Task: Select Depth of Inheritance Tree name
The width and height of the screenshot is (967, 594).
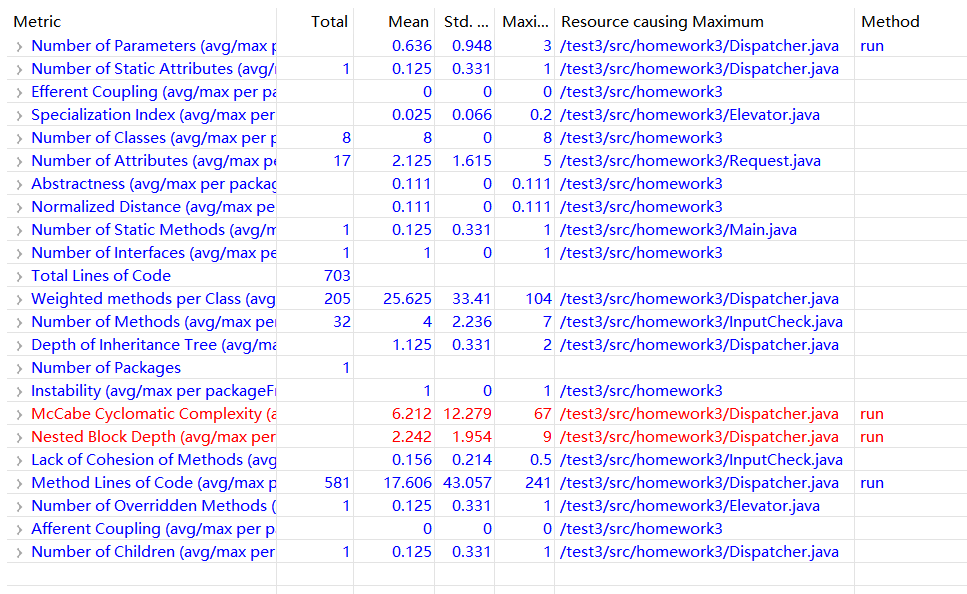Action: [x=153, y=345]
